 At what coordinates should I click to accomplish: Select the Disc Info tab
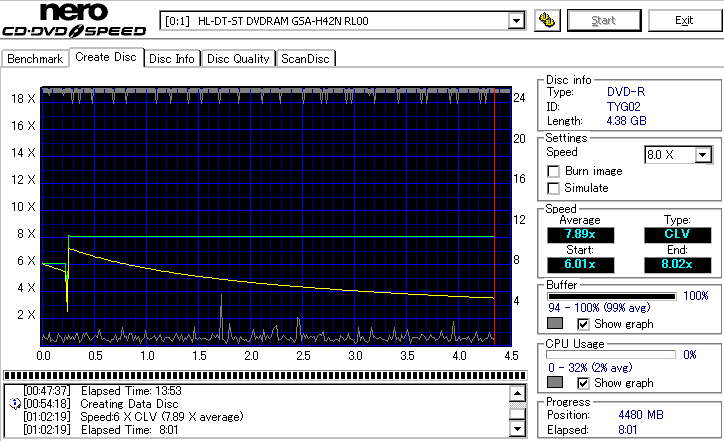coord(172,59)
